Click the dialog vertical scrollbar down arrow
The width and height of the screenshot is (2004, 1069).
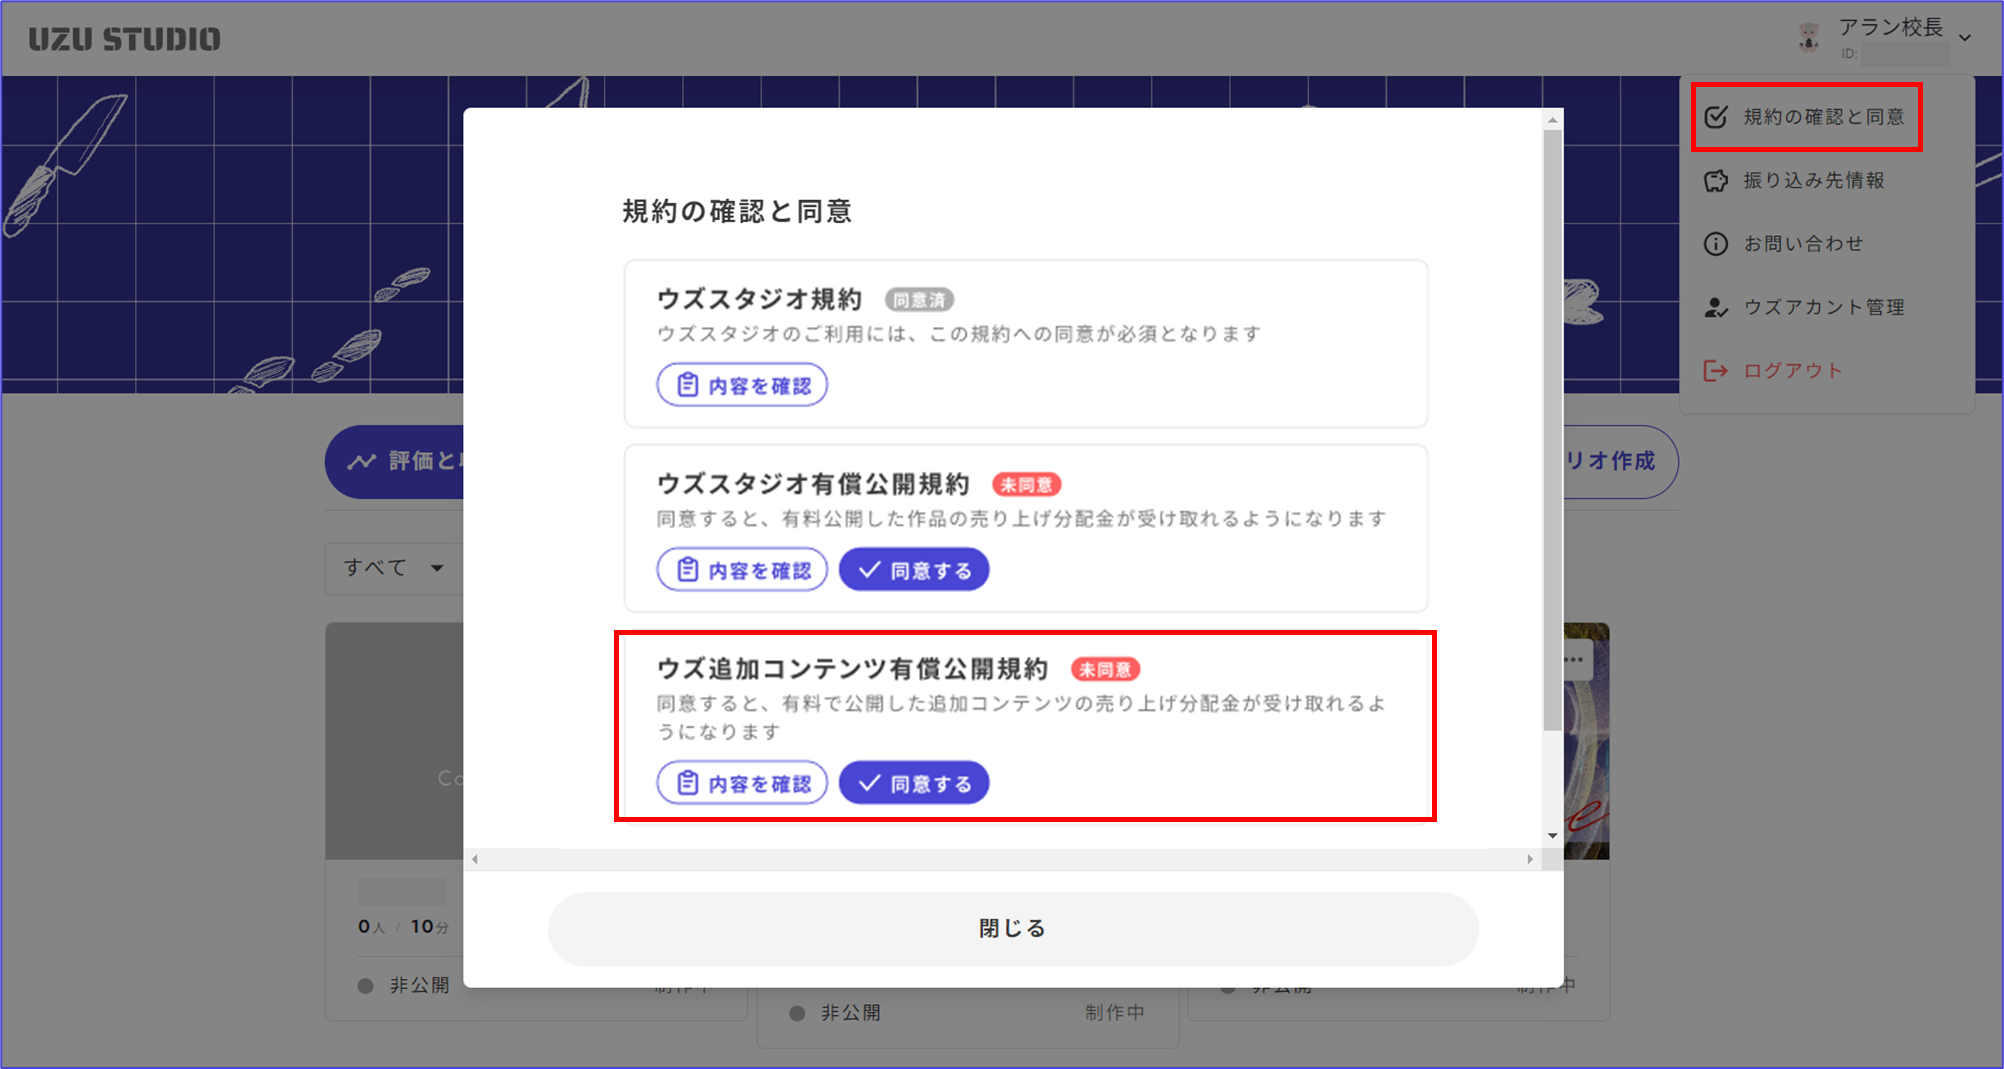(x=1552, y=836)
